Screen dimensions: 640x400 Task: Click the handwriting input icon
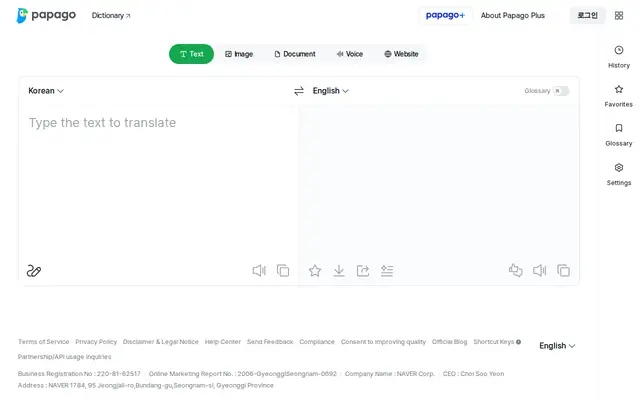(34, 271)
